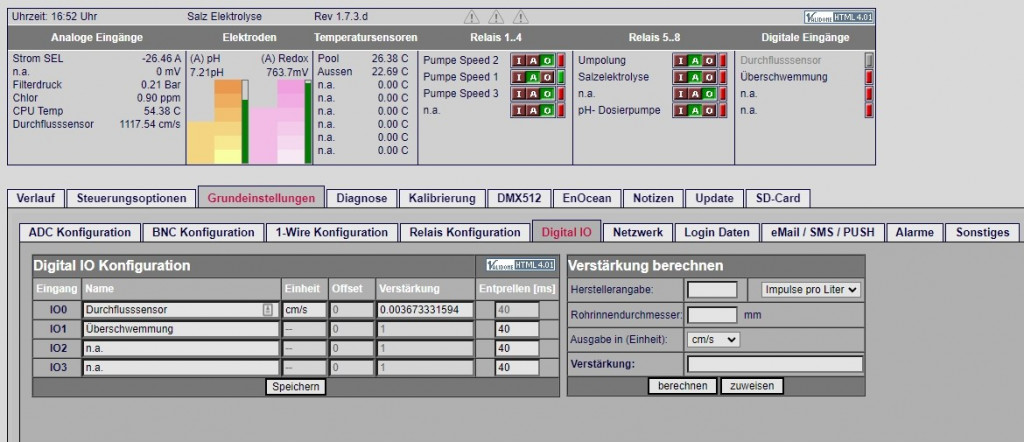The width and height of the screenshot is (1024, 442).
Task: Set pH- Dosierpumpe relay to I
Action: click(x=682, y=111)
